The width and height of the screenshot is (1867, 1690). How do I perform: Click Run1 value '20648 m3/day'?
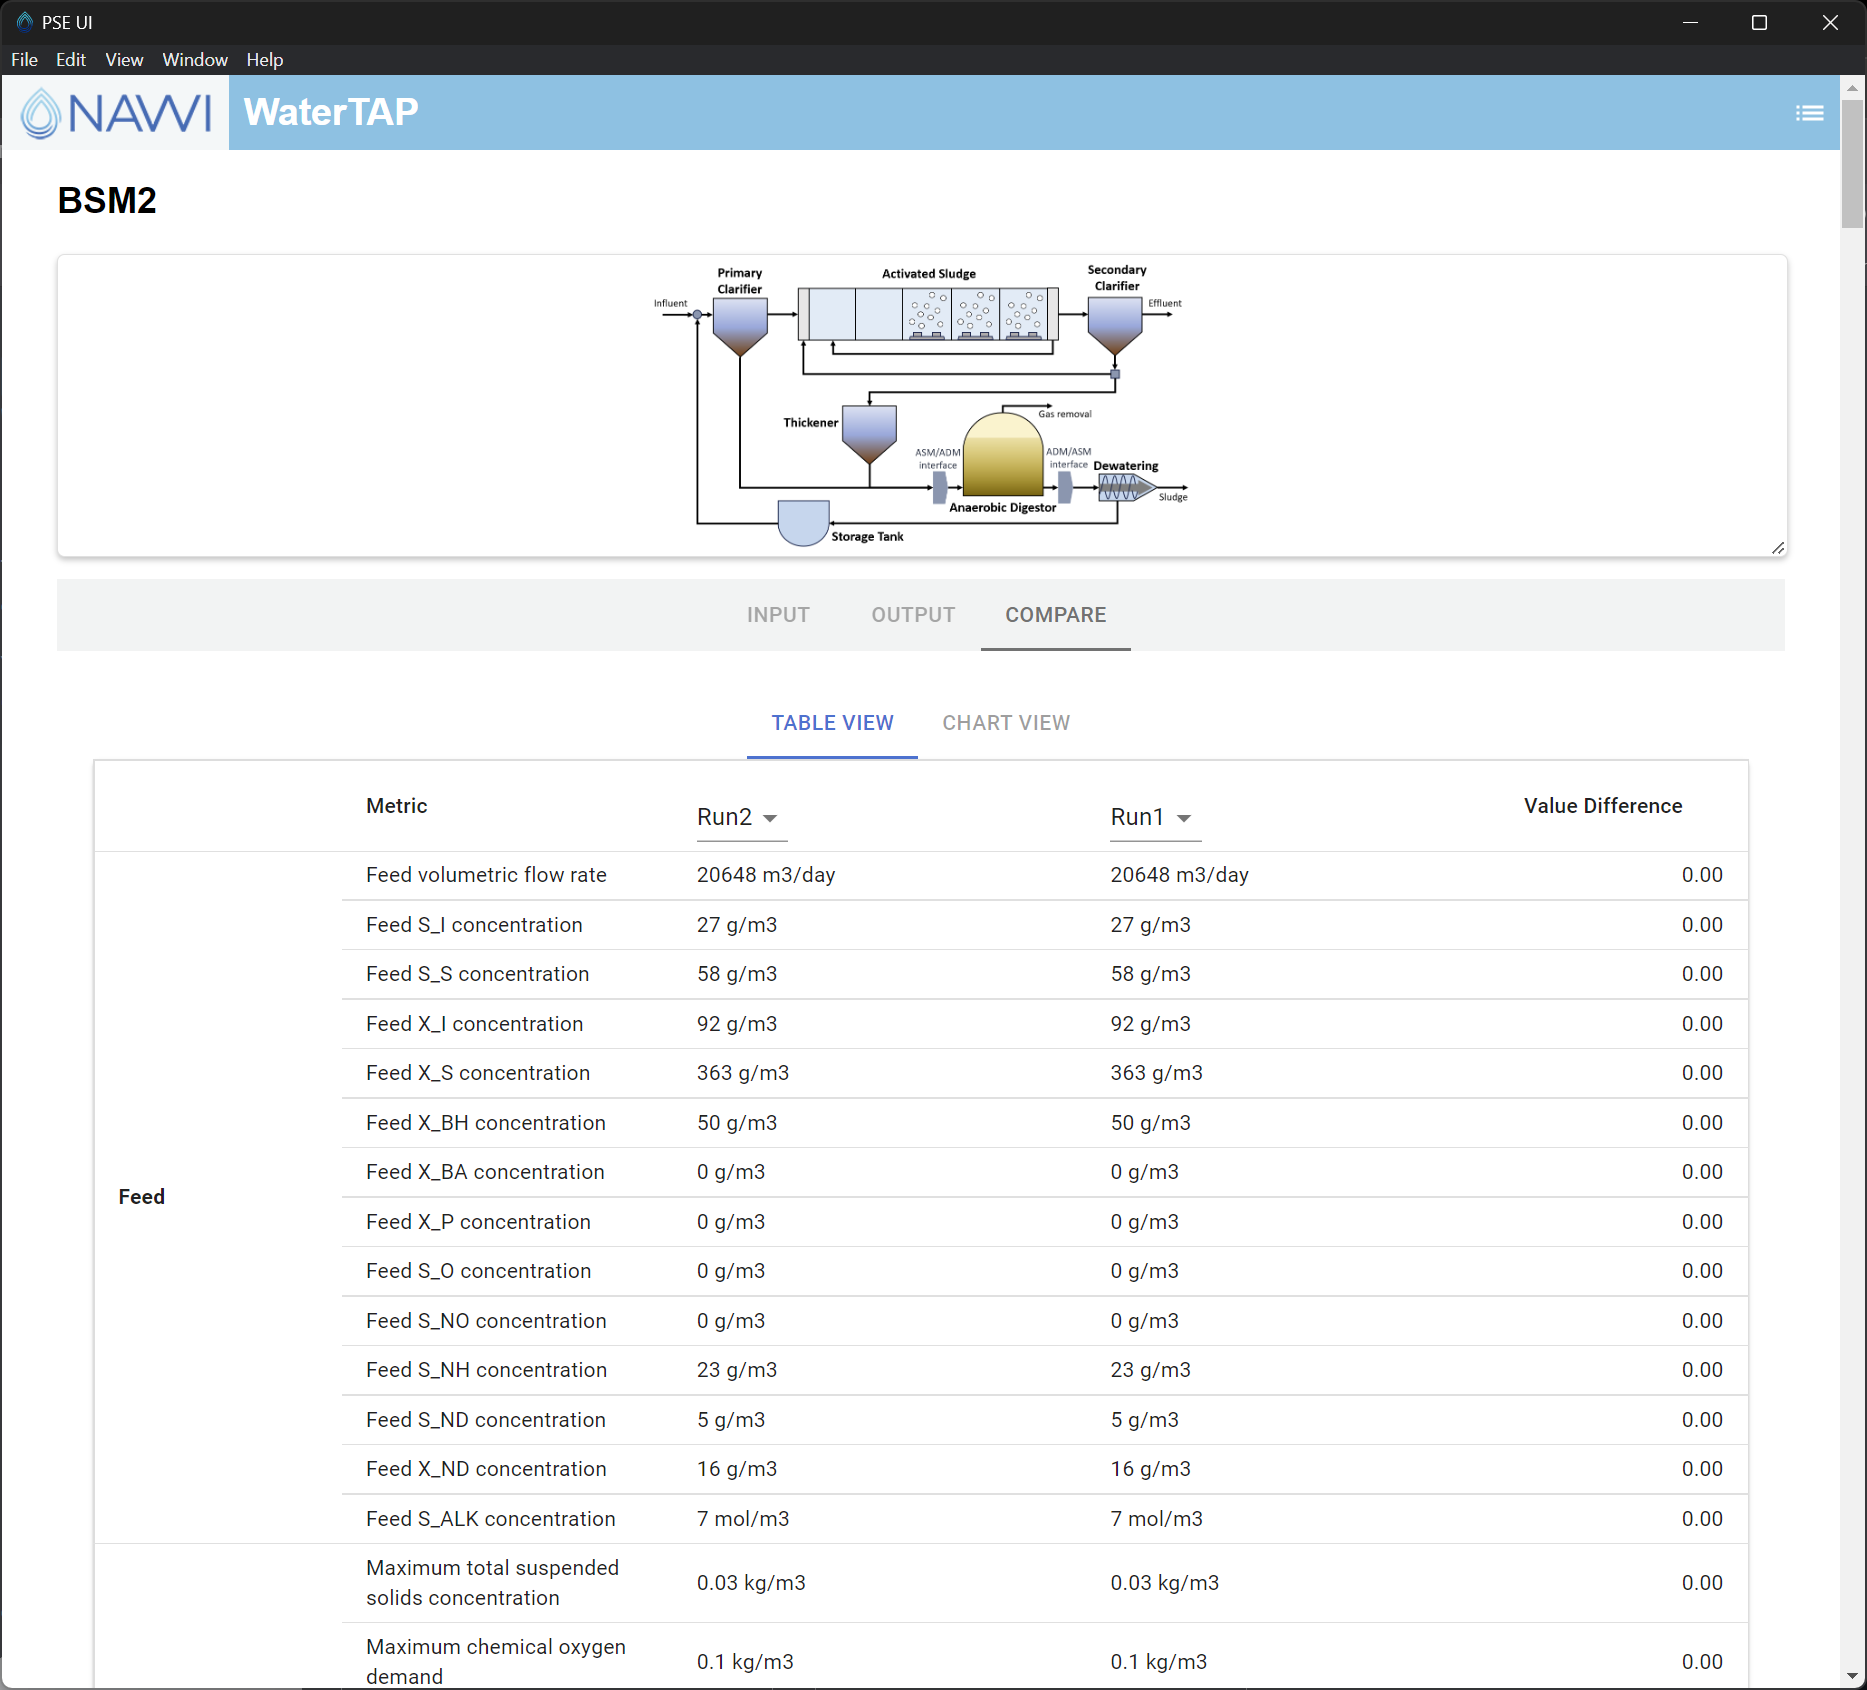pyautogui.click(x=1180, y=875)
